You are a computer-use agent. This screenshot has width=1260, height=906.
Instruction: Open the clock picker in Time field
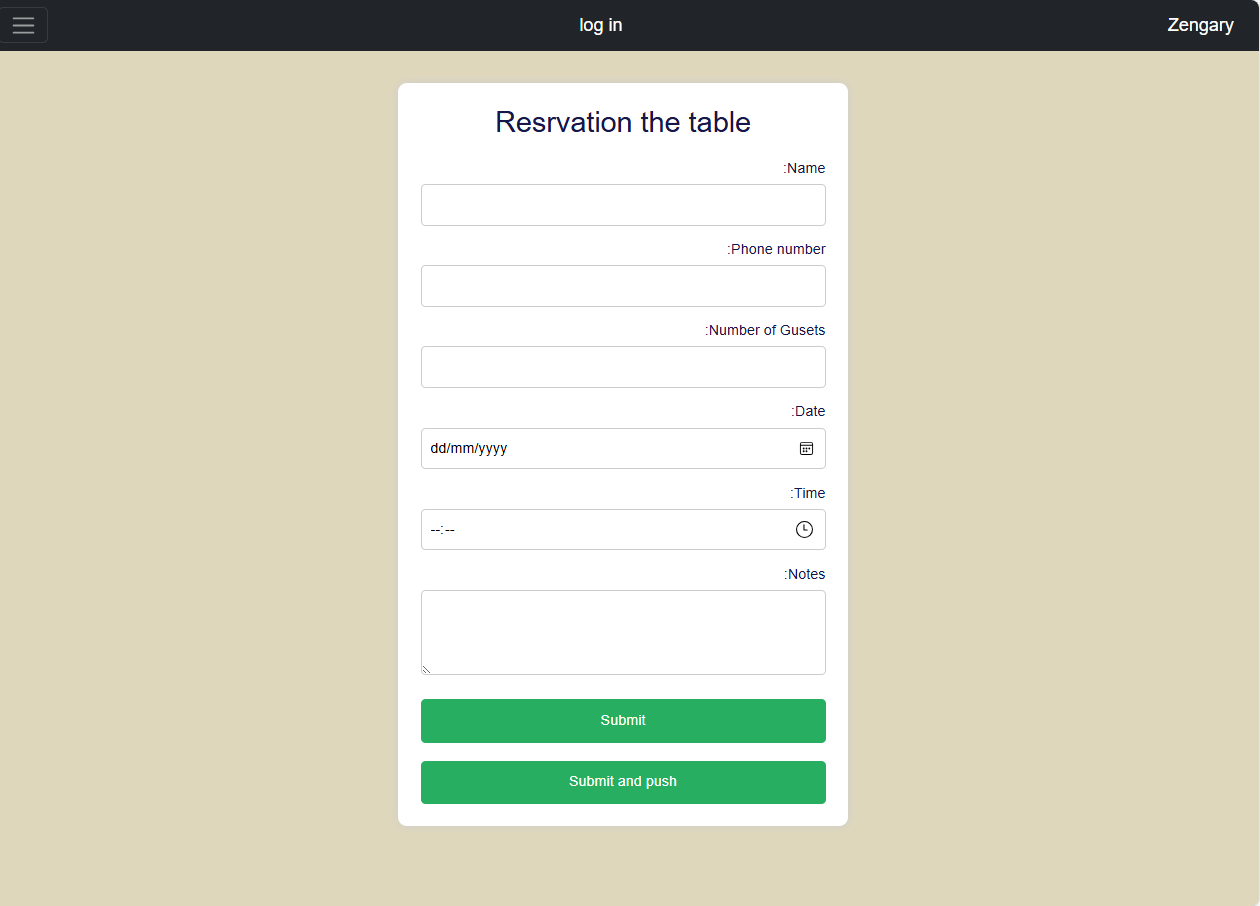pyautogui.click(x=804, y=529)
